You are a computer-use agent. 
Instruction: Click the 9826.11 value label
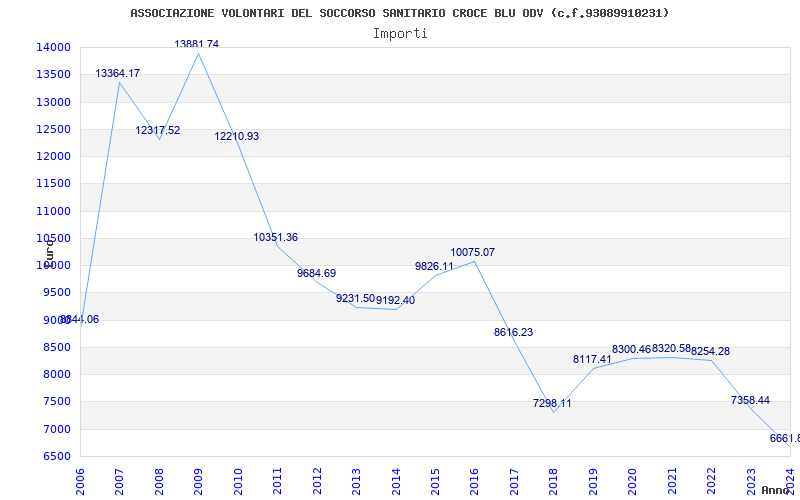click(x=434, y=267)
